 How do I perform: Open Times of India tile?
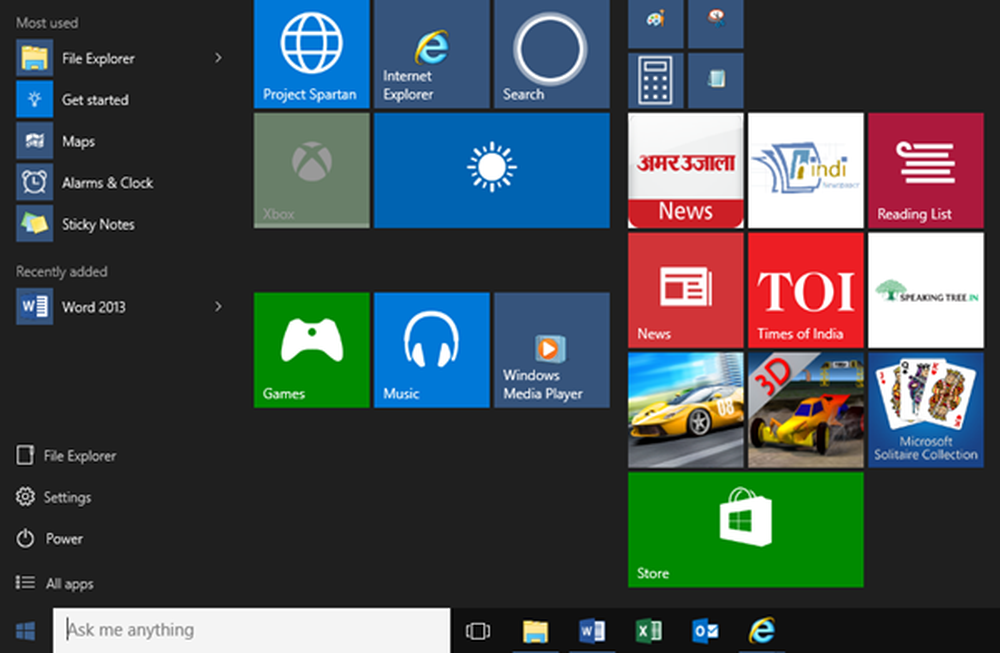(x=805, y=290)
